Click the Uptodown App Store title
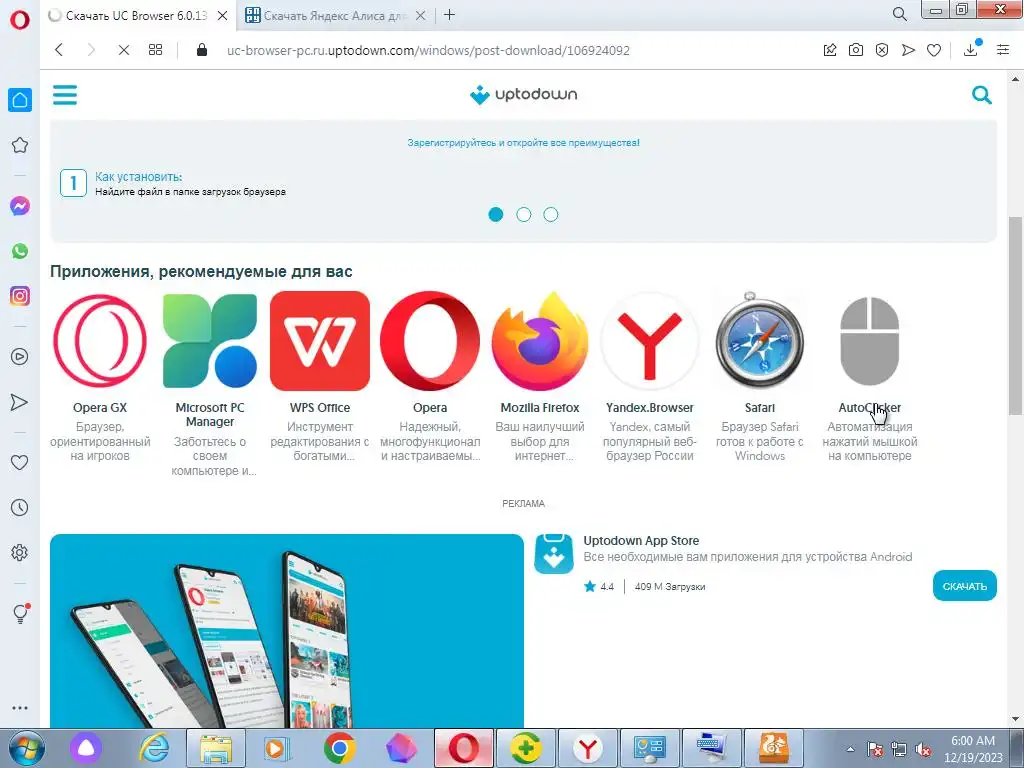This screenshot has width=1024, height=768. [641, 541]
